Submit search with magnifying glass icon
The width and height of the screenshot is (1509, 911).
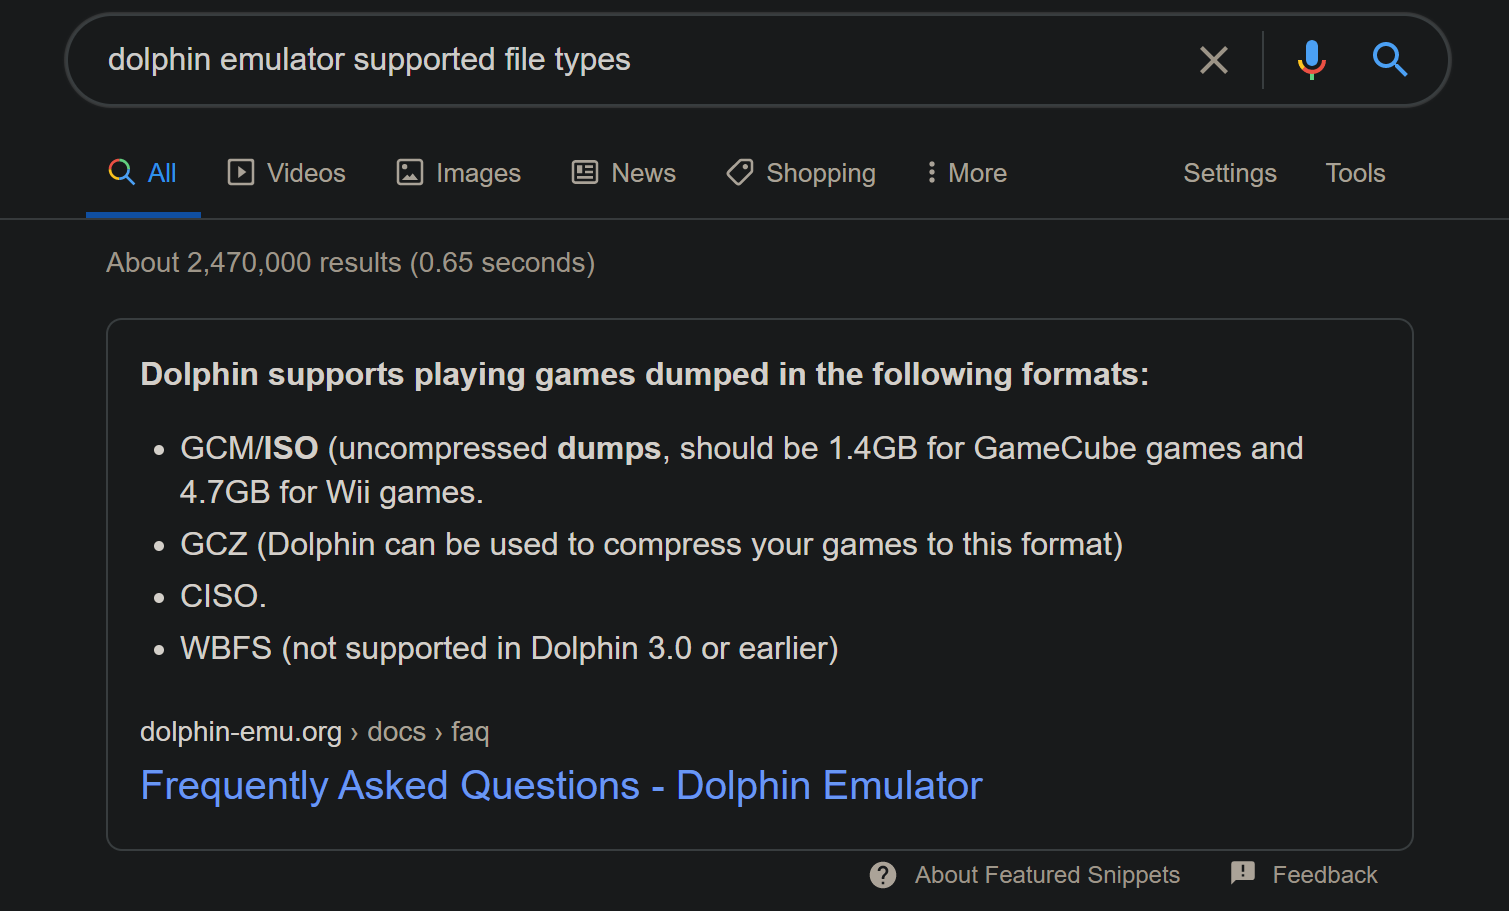(1390, 60)
